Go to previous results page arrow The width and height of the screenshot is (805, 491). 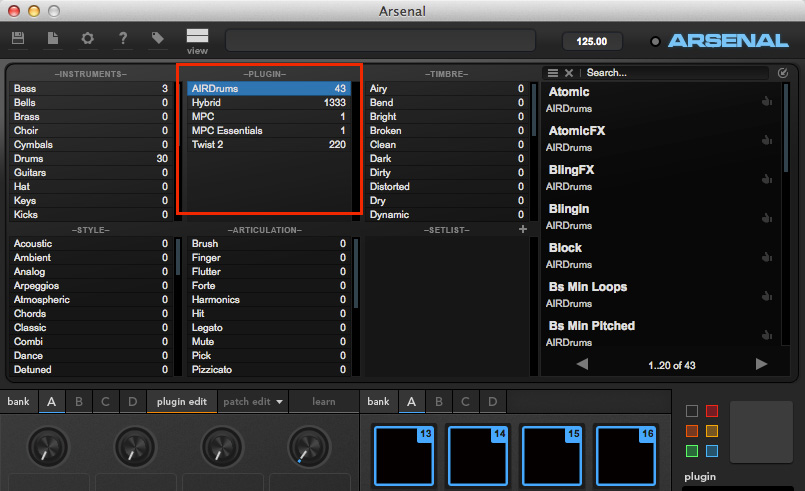[x=582, y=365]
